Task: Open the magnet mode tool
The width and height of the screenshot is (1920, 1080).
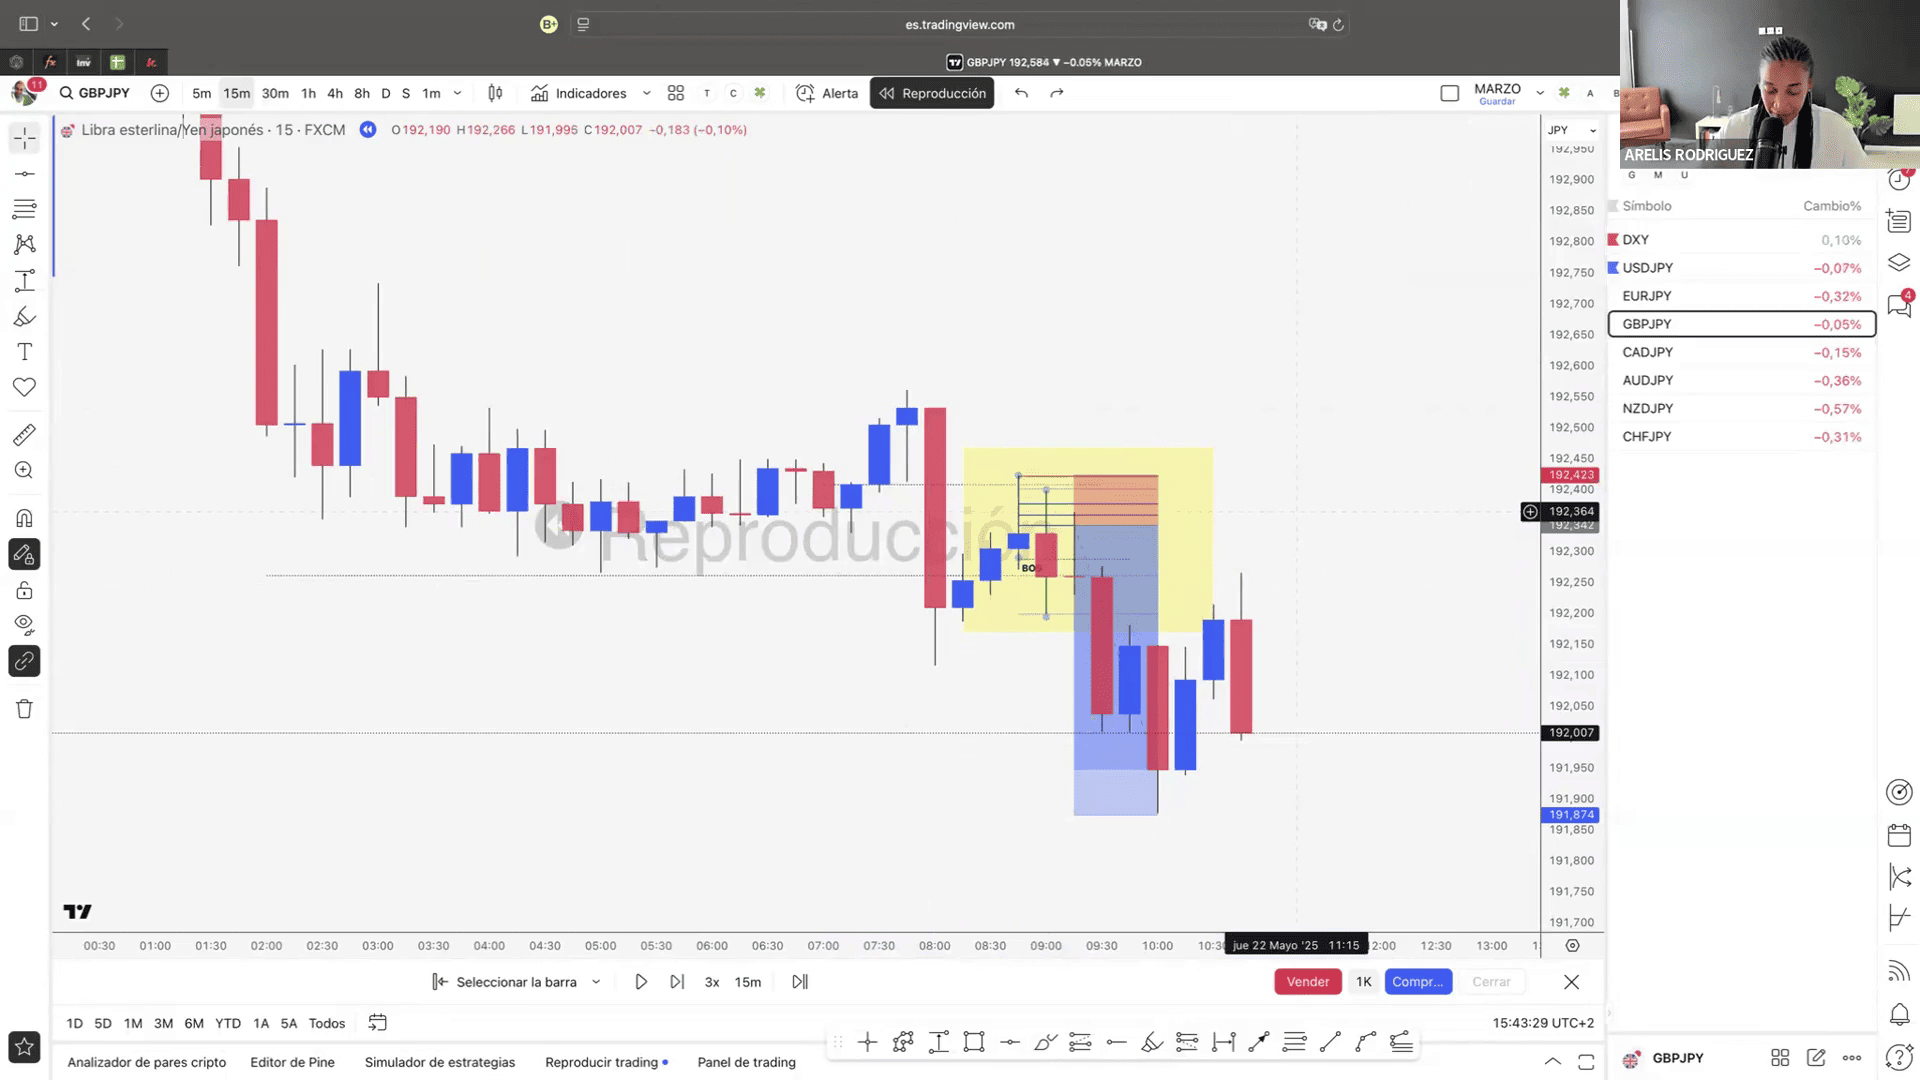Action: 24,518
